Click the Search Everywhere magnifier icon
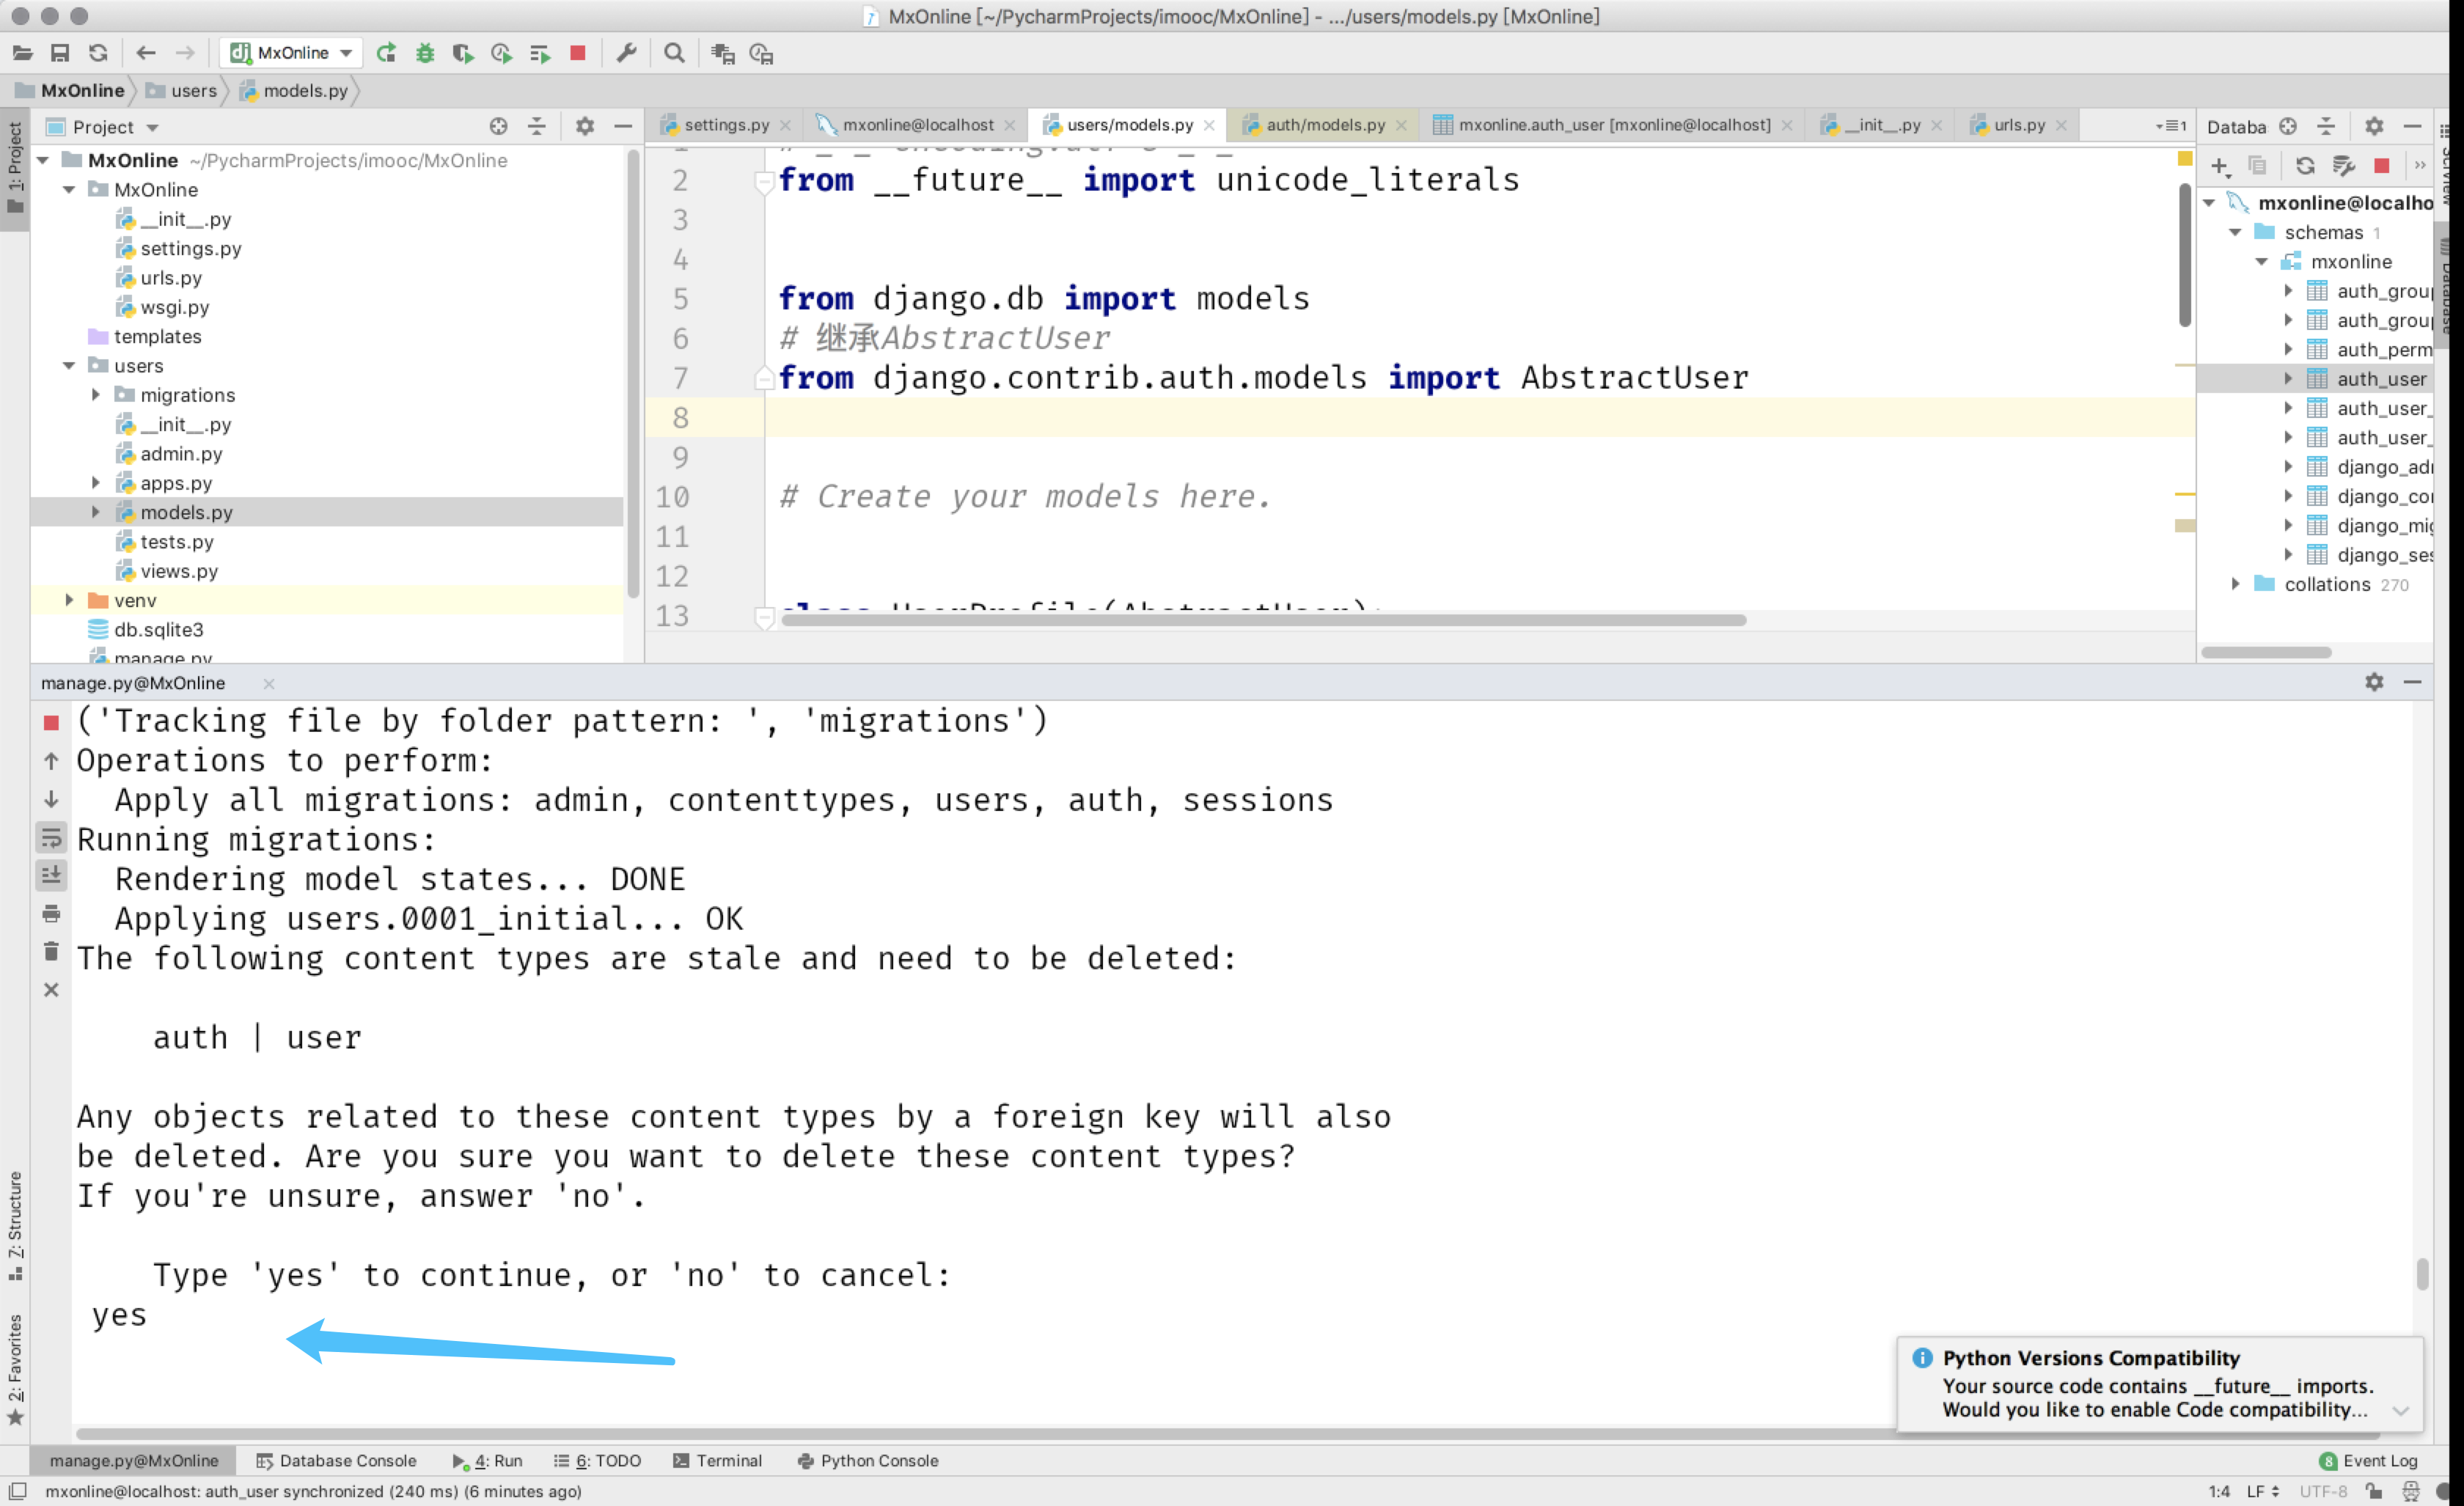Screen dimensions: 2464x1506 [x=675, y=53]
